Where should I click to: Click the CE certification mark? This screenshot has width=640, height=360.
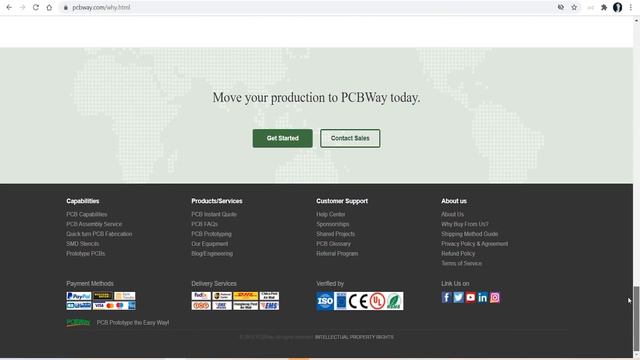pos(358,301)
